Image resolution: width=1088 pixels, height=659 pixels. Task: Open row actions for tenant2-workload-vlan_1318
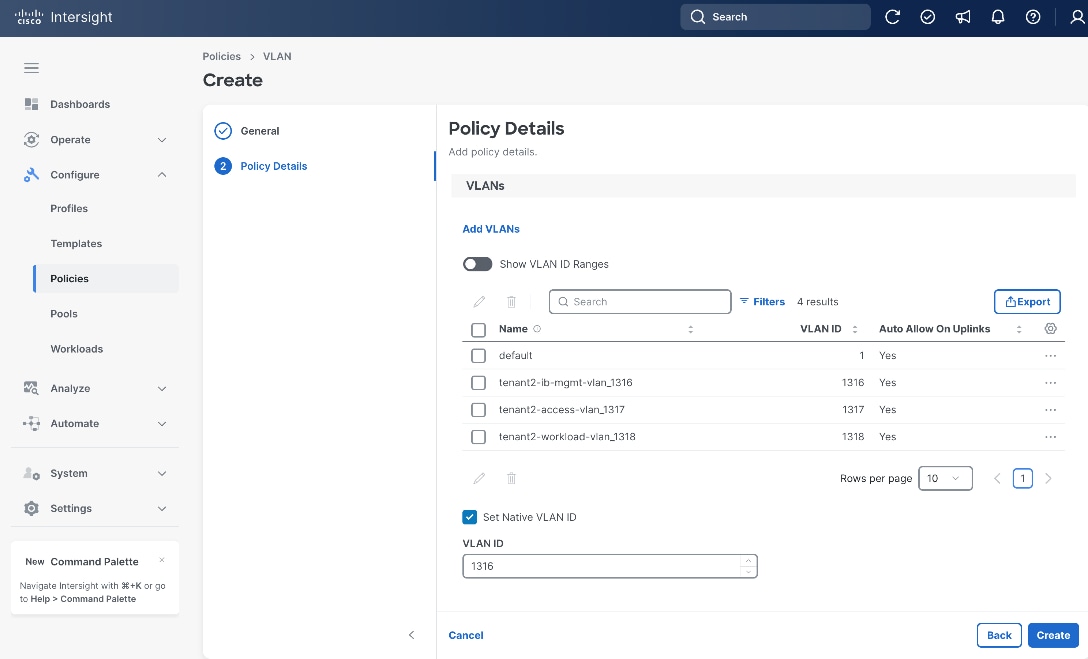click(1051, 437)
